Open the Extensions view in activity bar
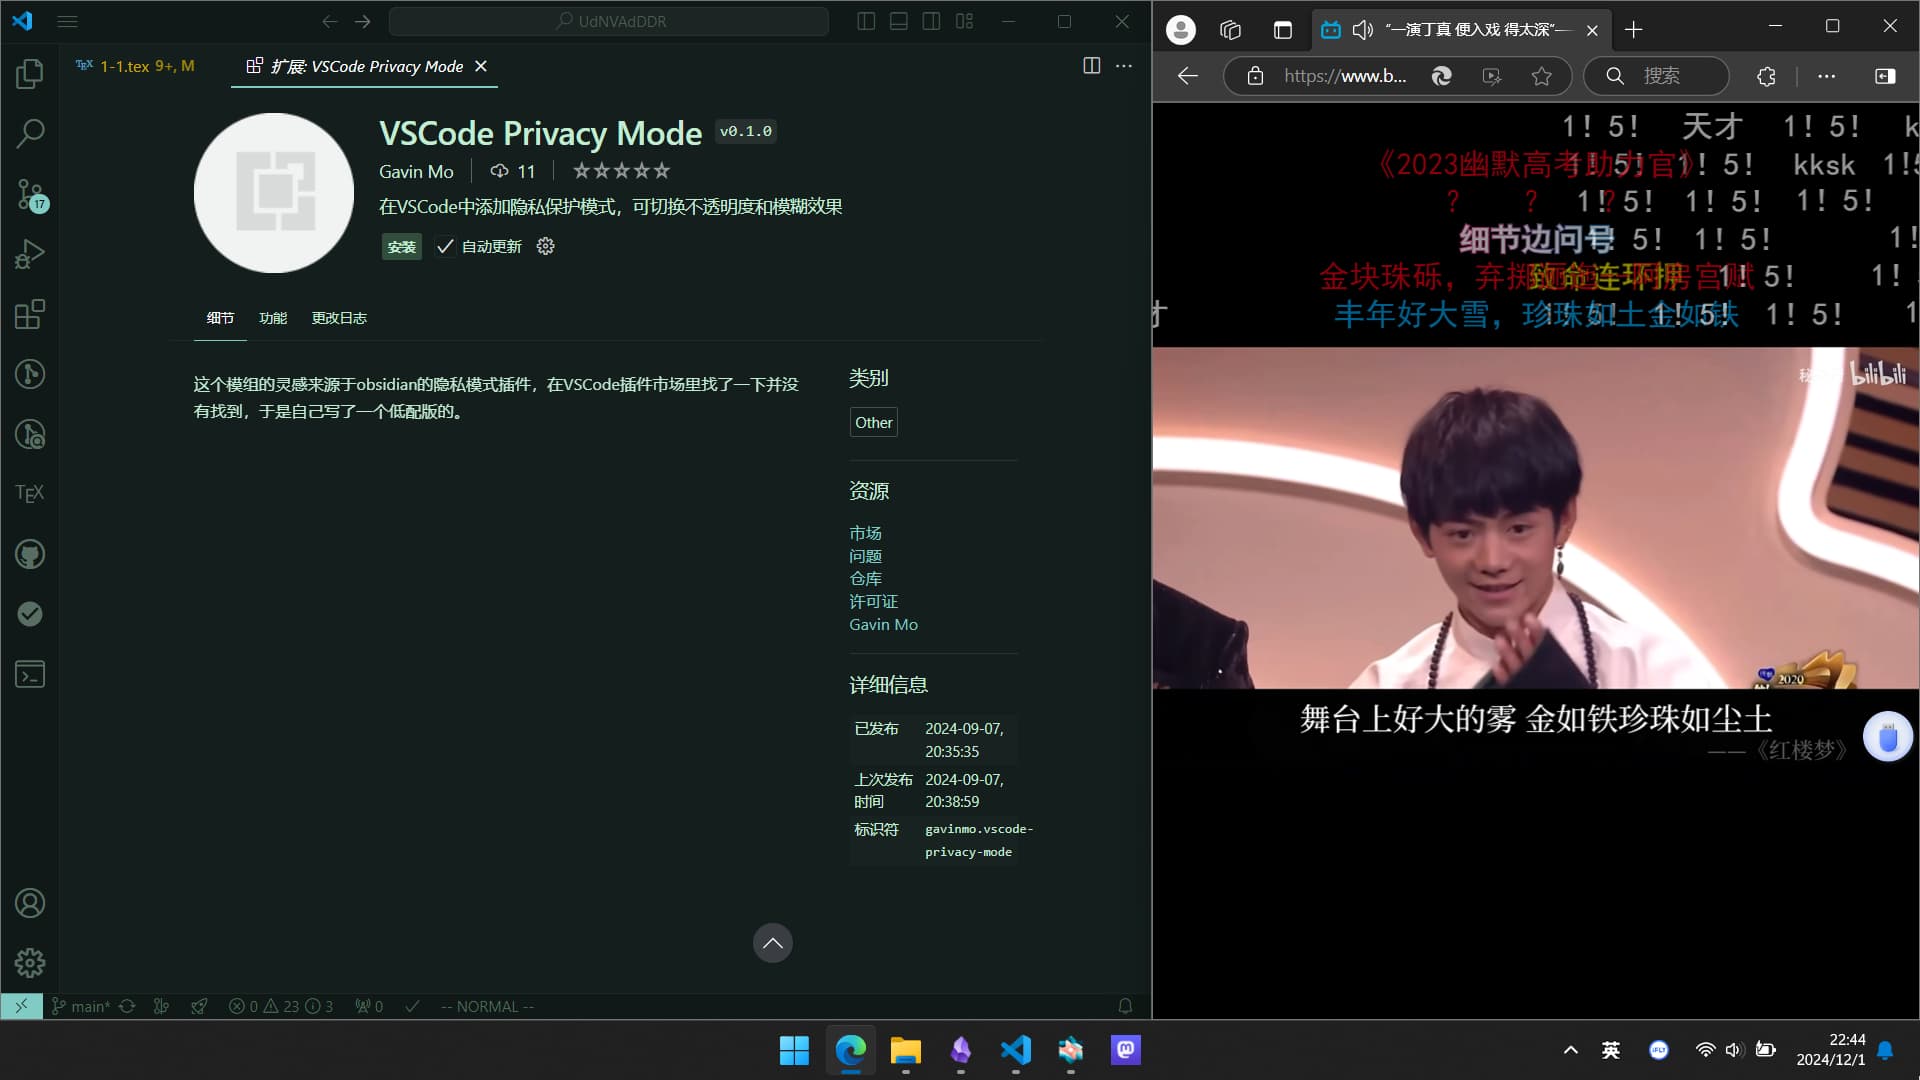This screenshot has height=1080, width=1920. [30, 314]
